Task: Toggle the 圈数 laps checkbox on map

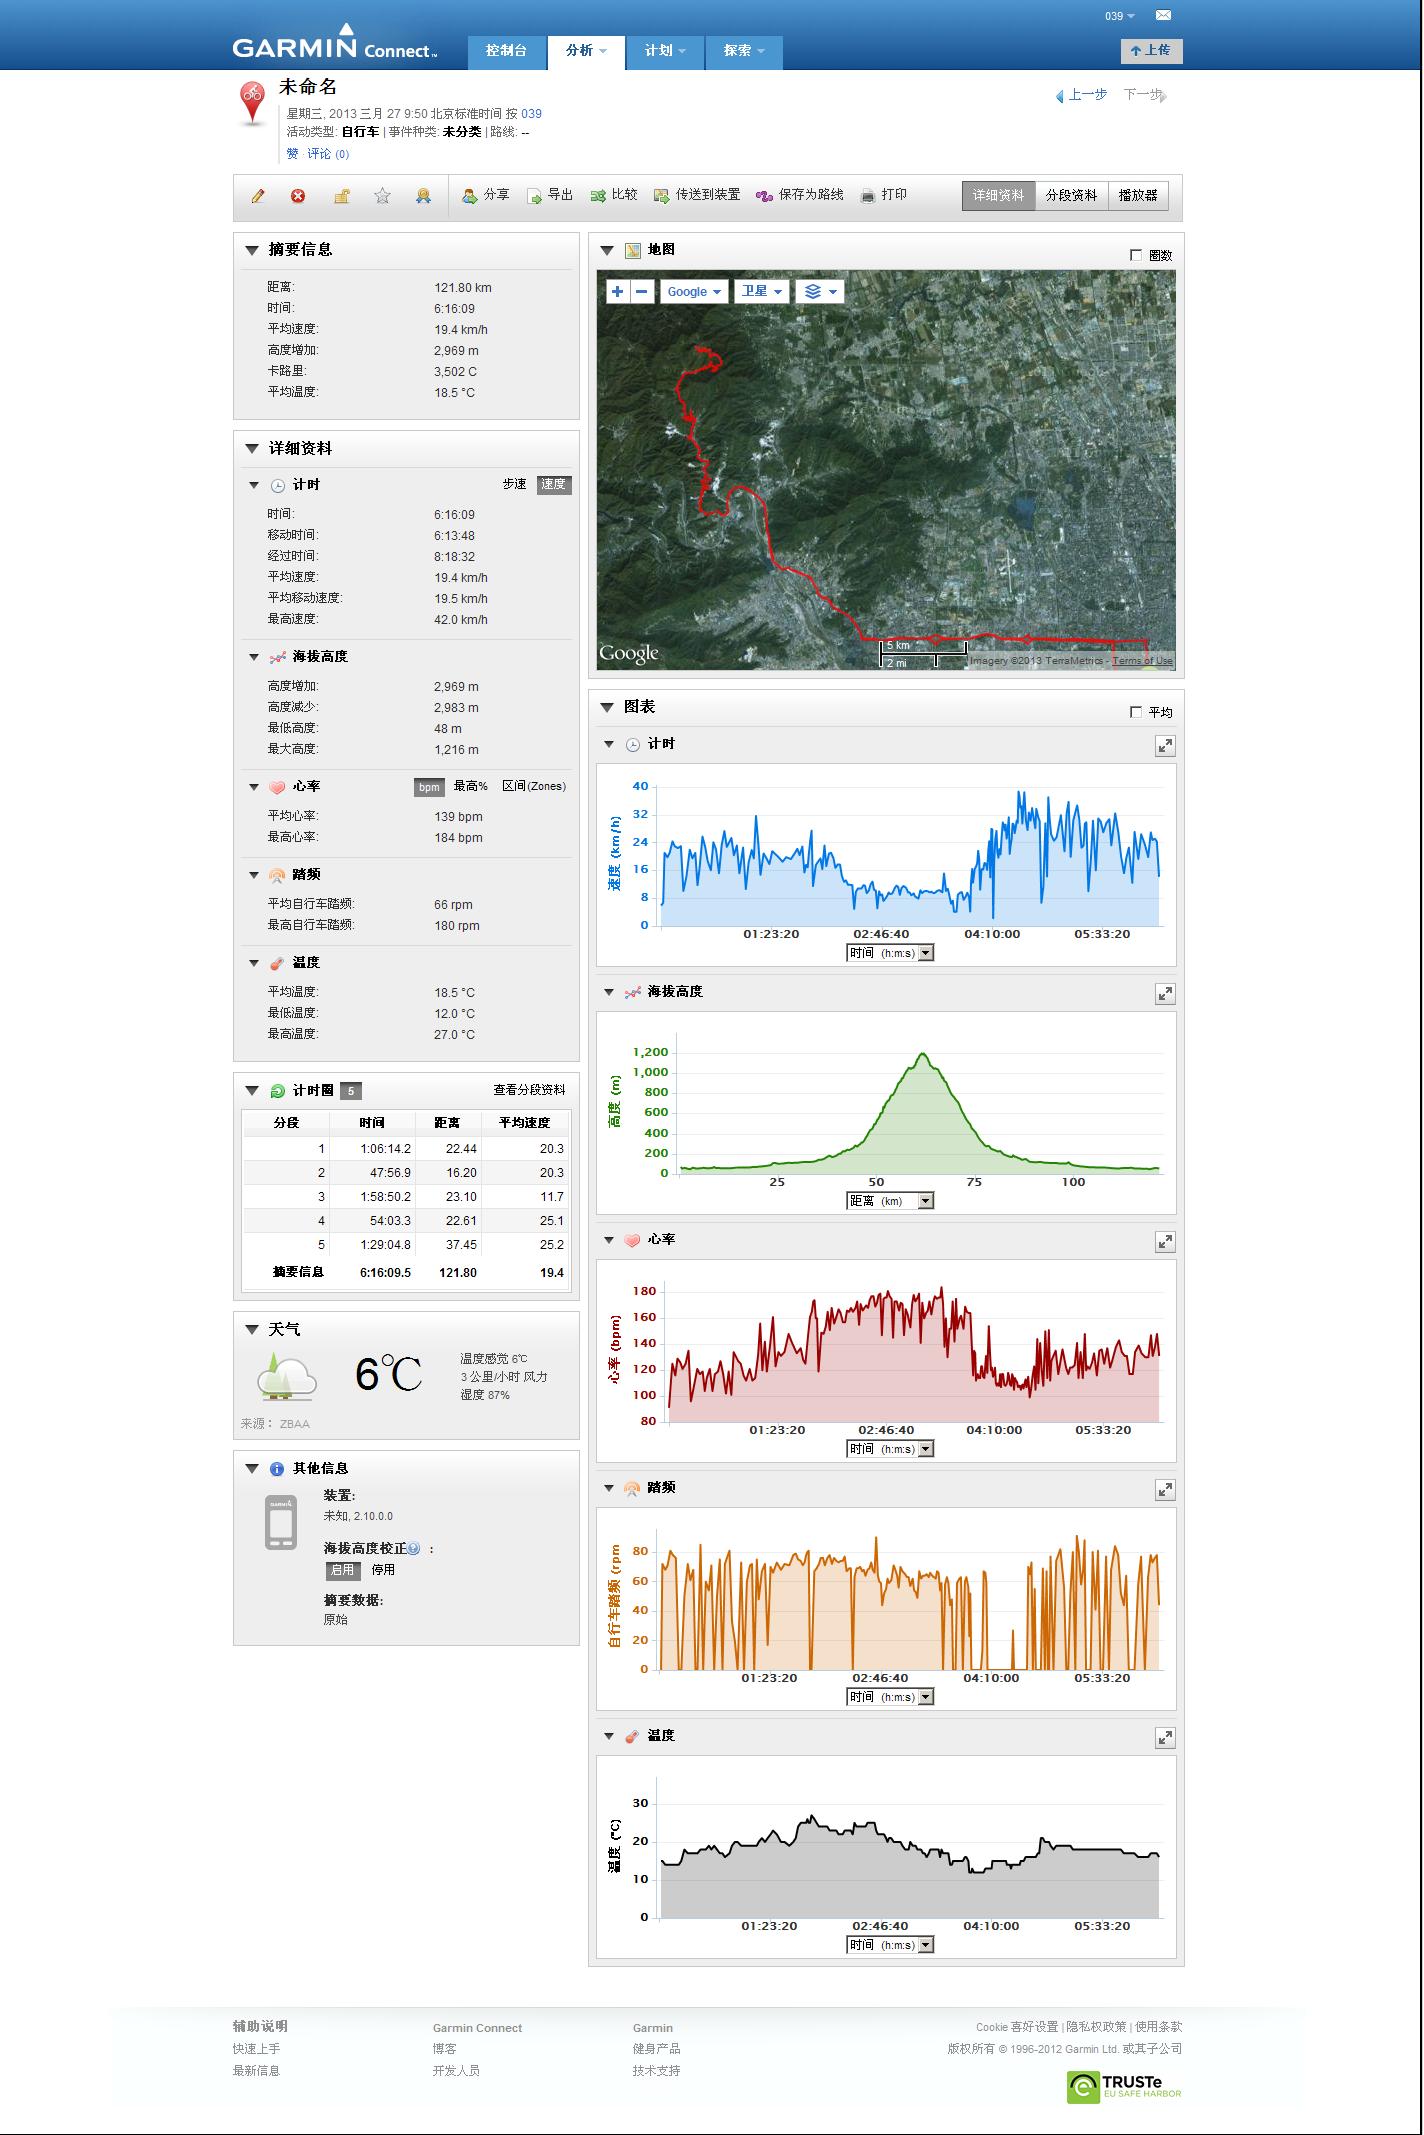Action: coord(1136,255)
